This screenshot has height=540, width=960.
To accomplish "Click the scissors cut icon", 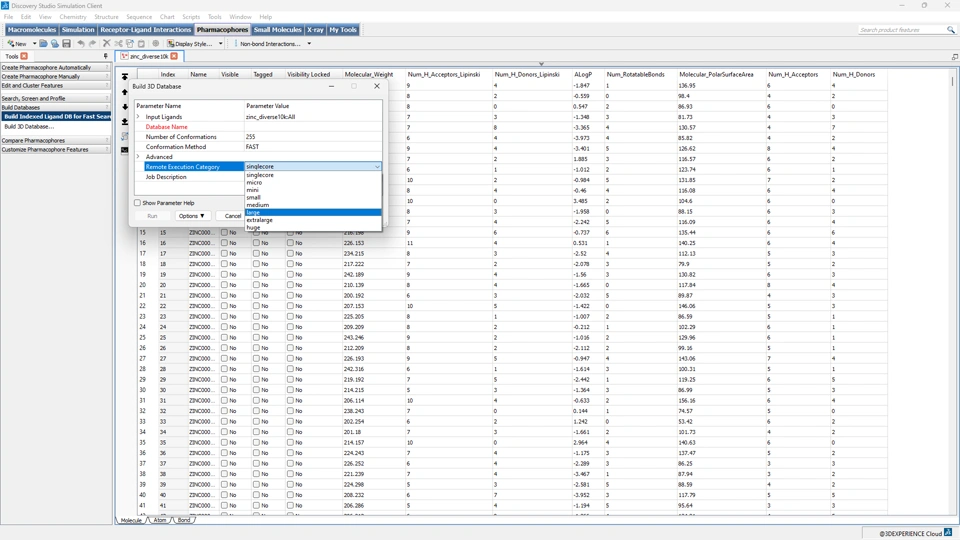I will 118,43.
